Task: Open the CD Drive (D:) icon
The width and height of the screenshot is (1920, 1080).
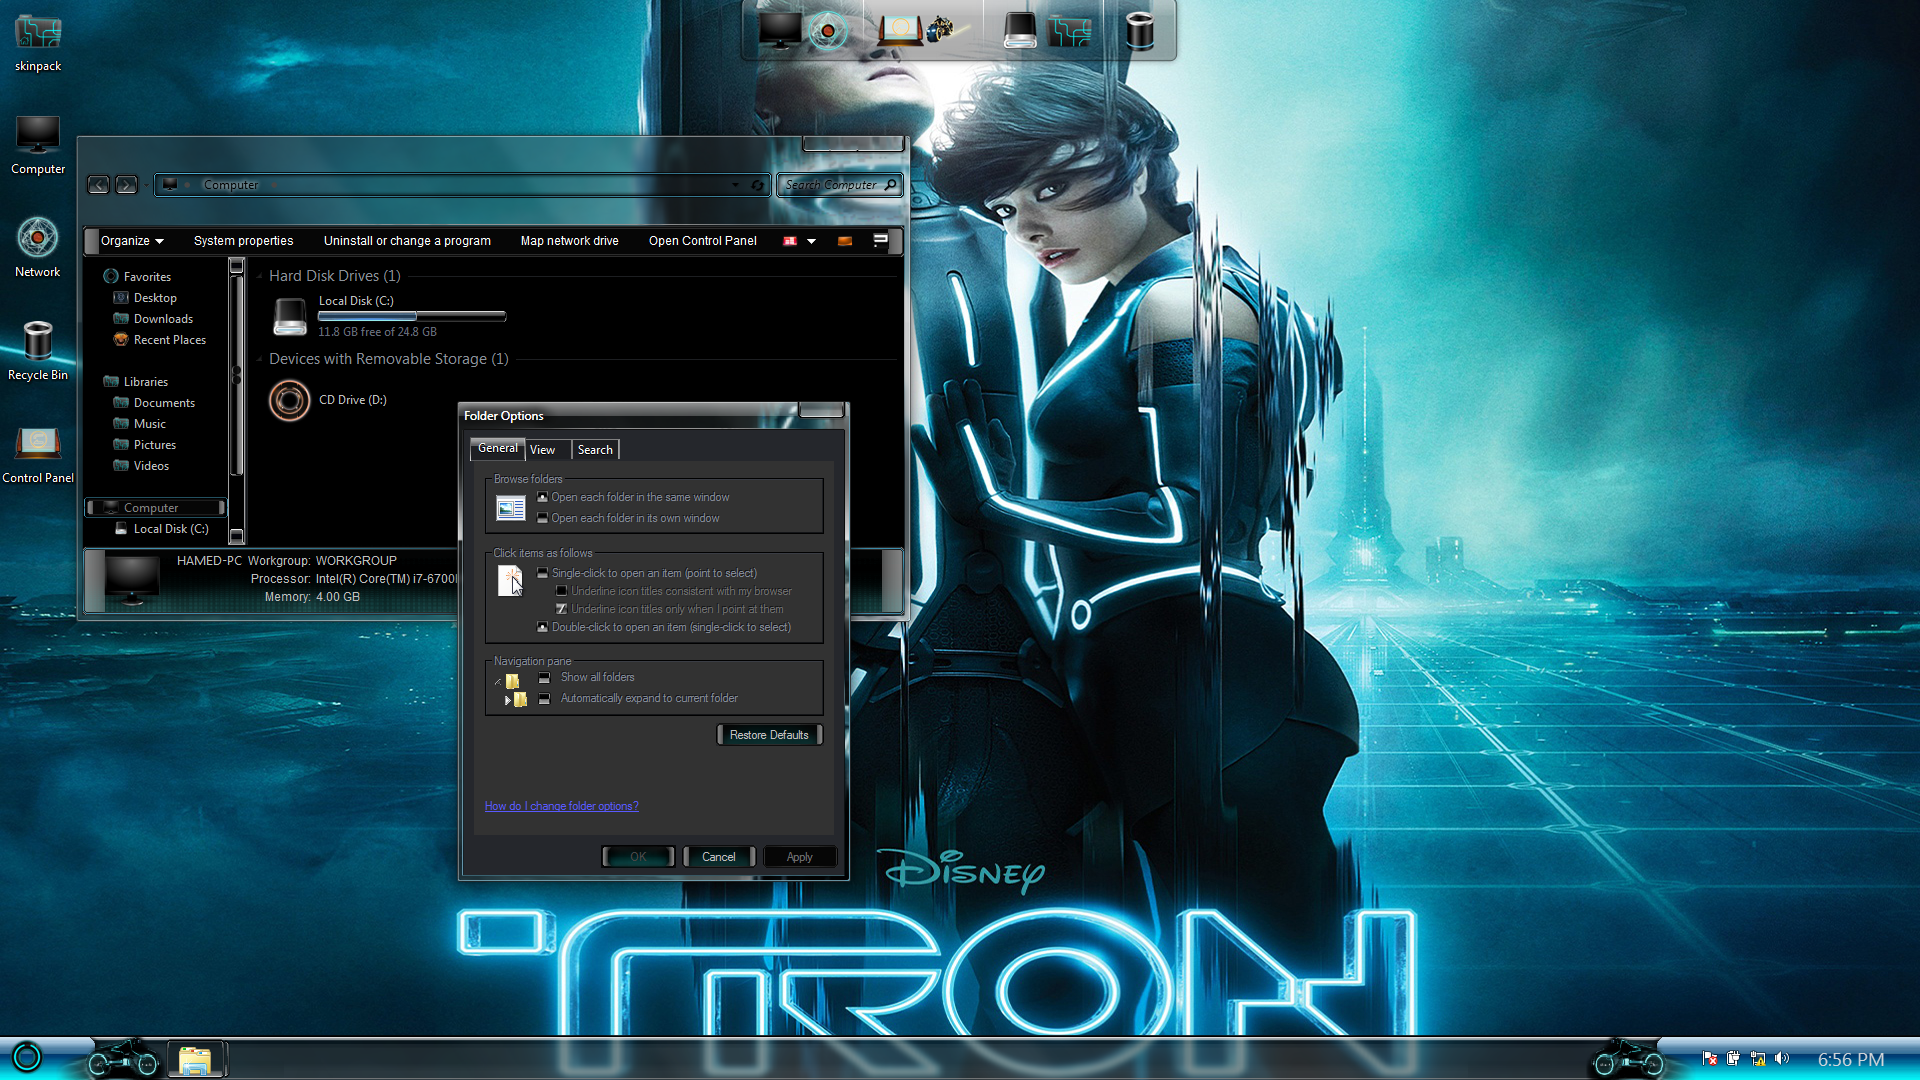Action: [x=290, y=401]
